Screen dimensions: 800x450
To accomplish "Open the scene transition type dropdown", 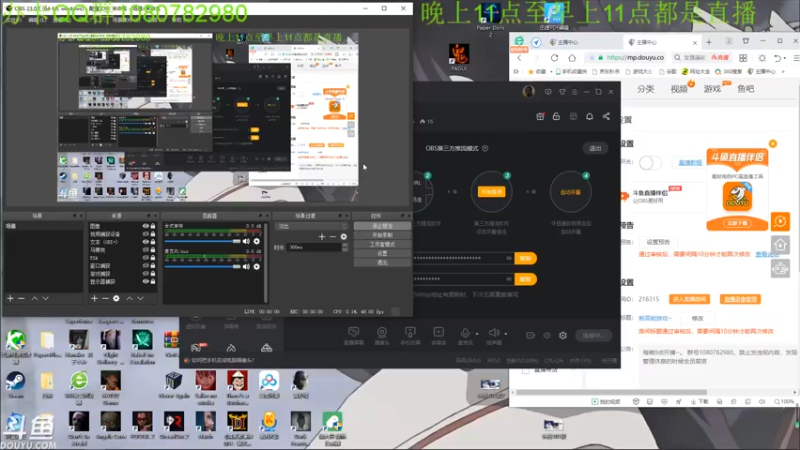I will [x=312, y=226].
